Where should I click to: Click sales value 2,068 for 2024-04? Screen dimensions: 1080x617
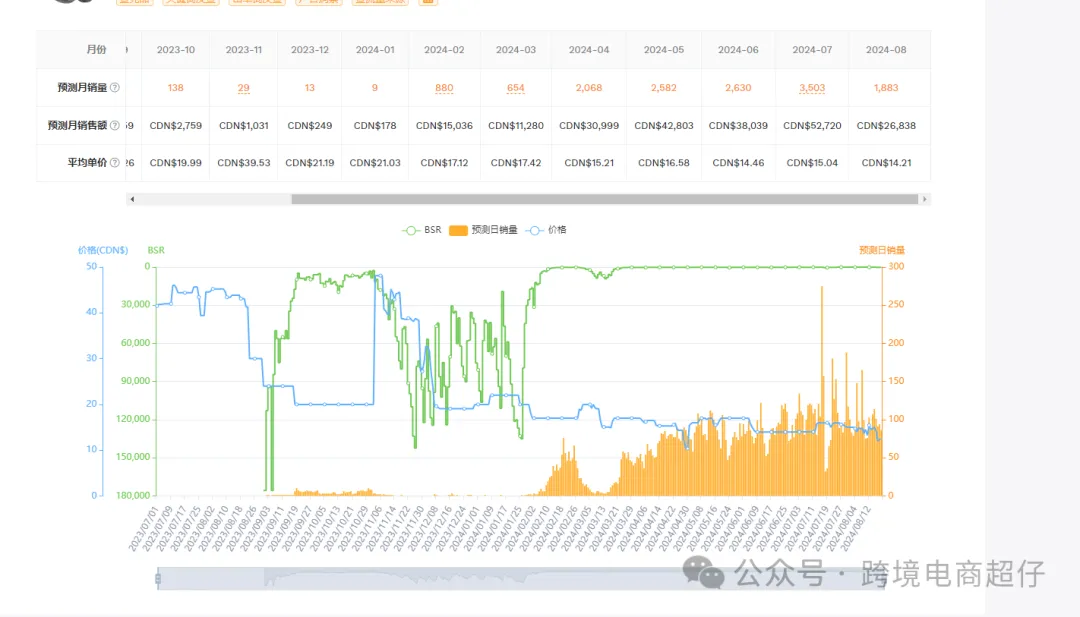pos(589,87)
